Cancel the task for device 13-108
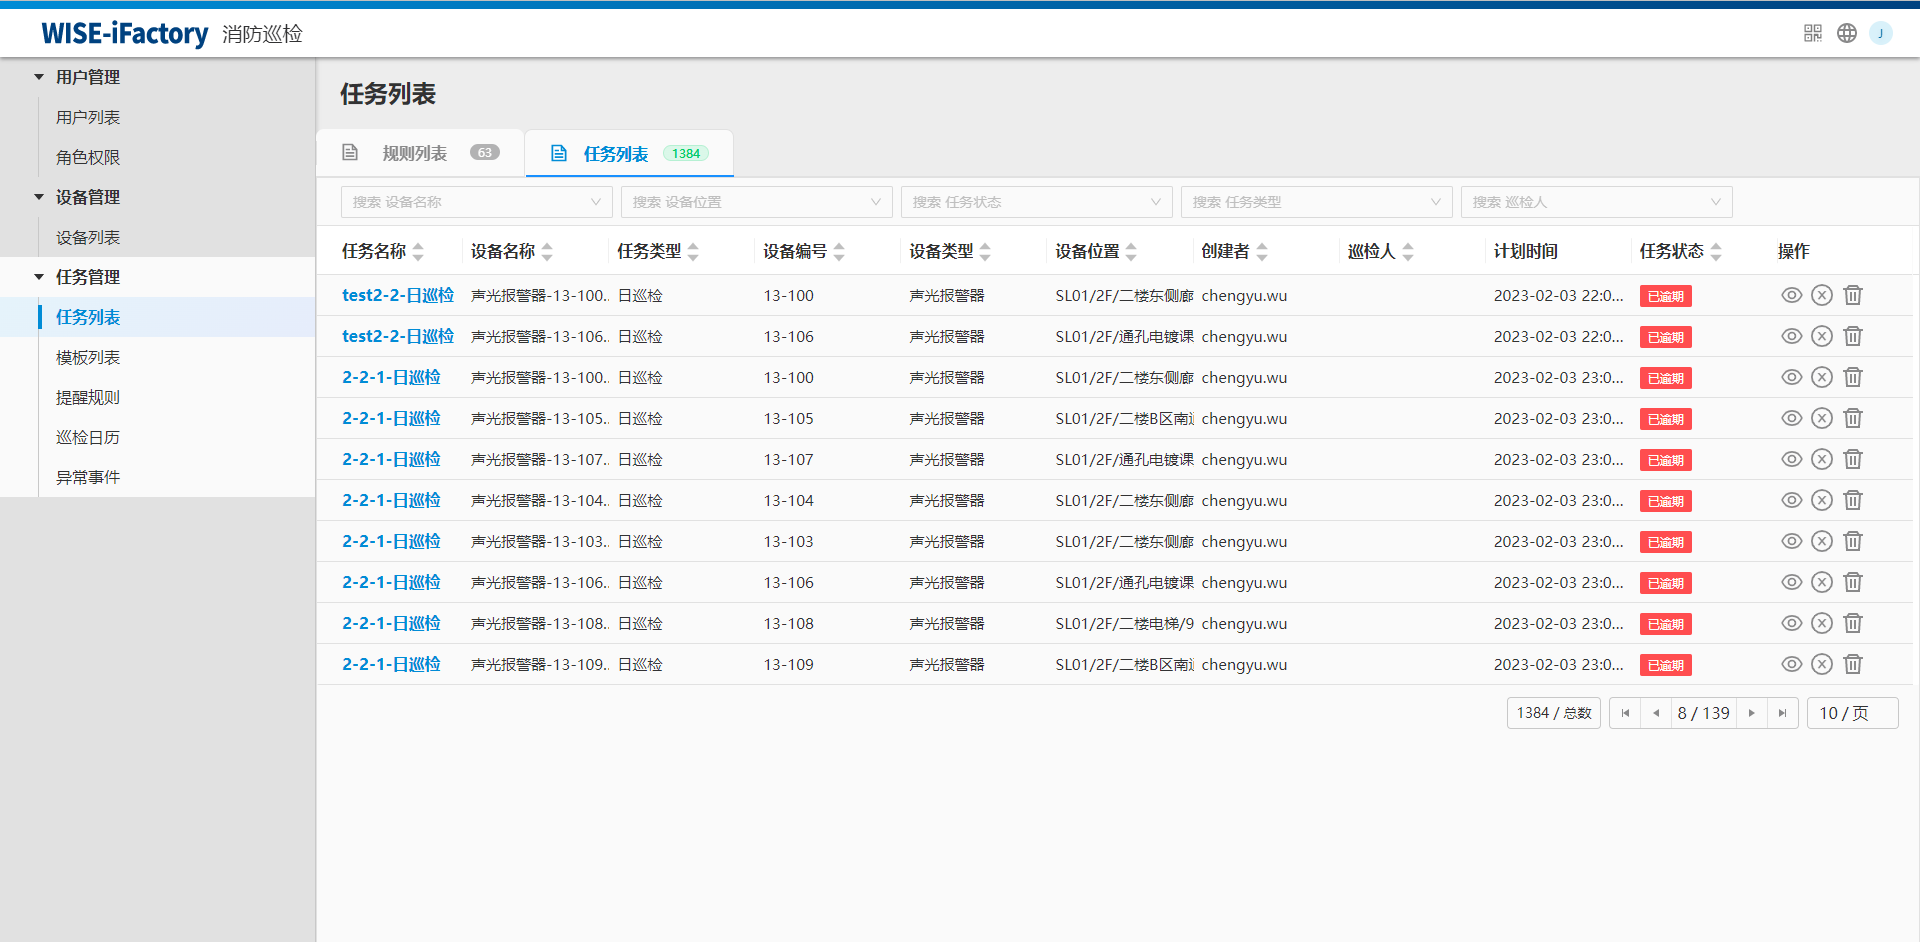Screen dimensions: 1920x942 tap(1821, 624)
